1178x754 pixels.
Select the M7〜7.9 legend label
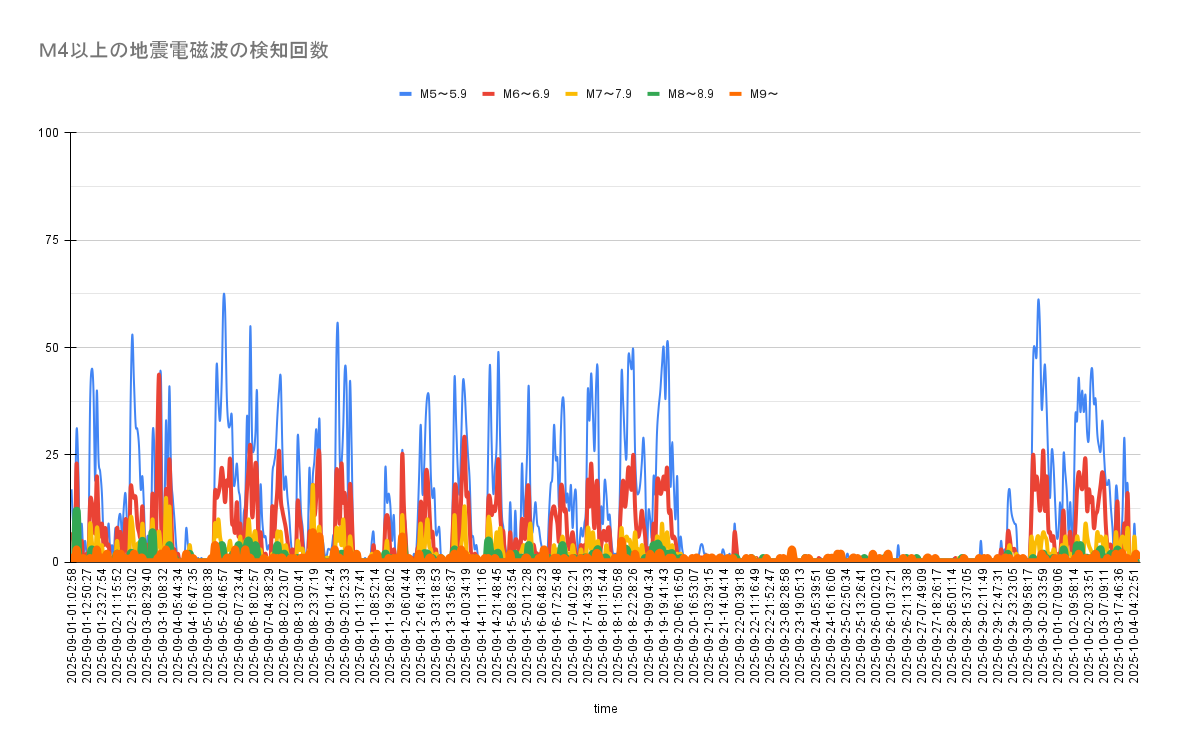608,94
